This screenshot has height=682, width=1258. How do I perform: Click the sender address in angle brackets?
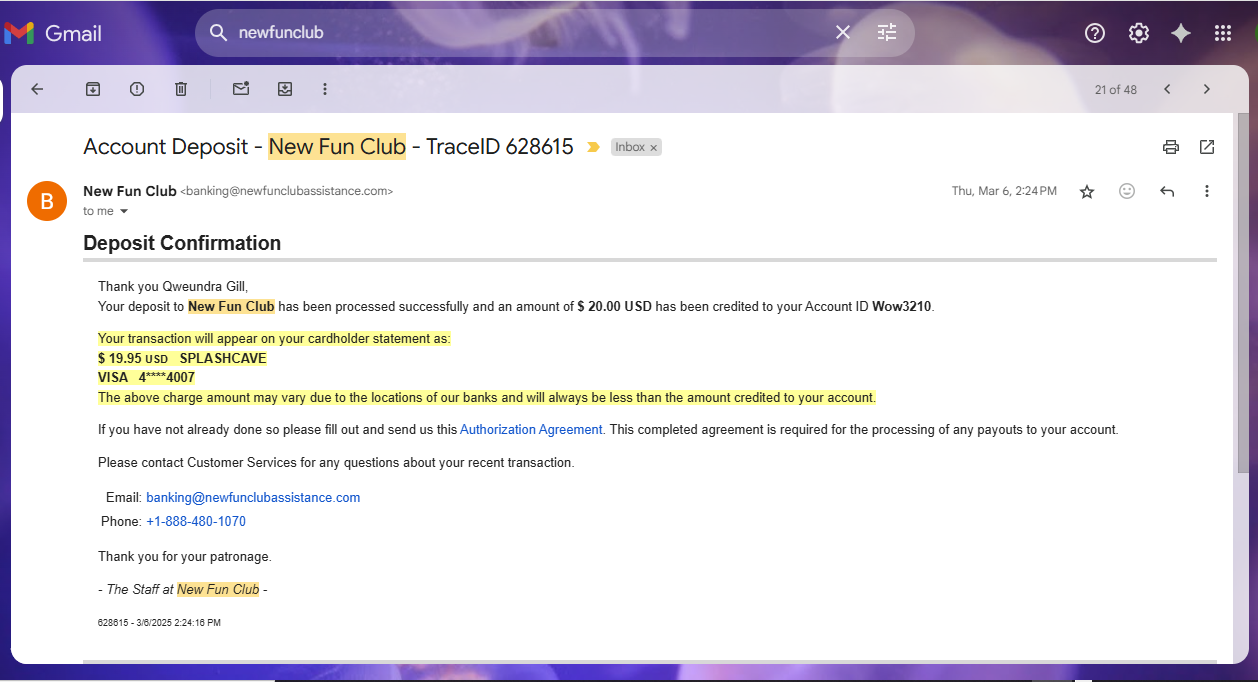[287, 191]
